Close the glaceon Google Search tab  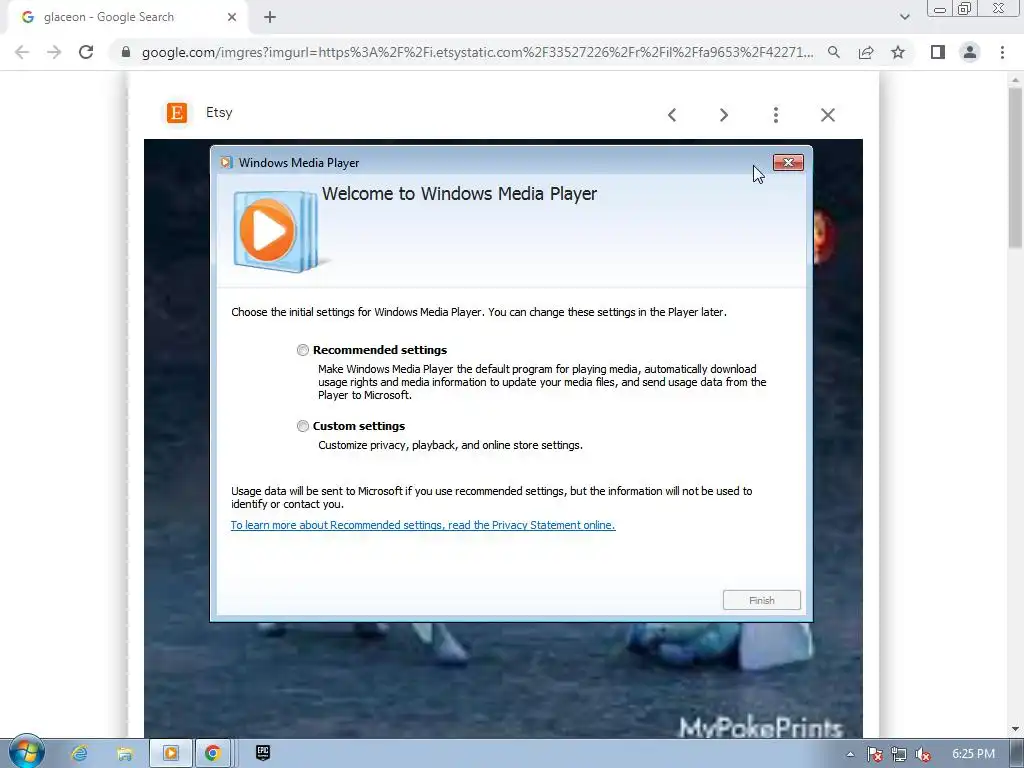pos(232,18)
